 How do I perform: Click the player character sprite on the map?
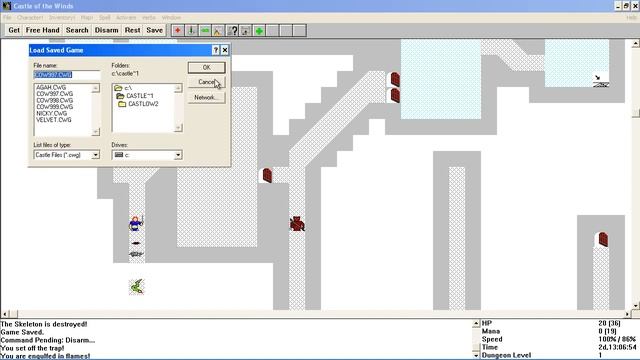point(136,224)
